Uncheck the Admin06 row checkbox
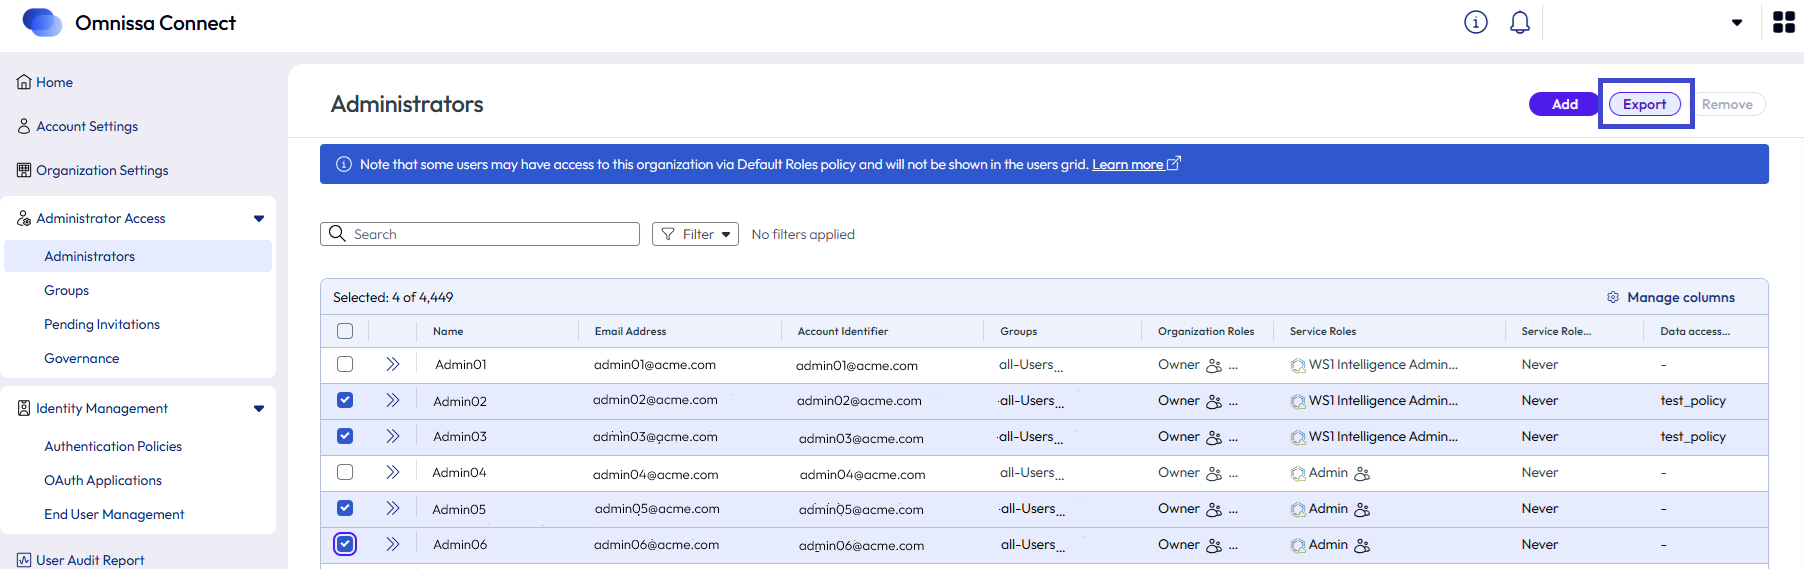 tap(345, 544)
